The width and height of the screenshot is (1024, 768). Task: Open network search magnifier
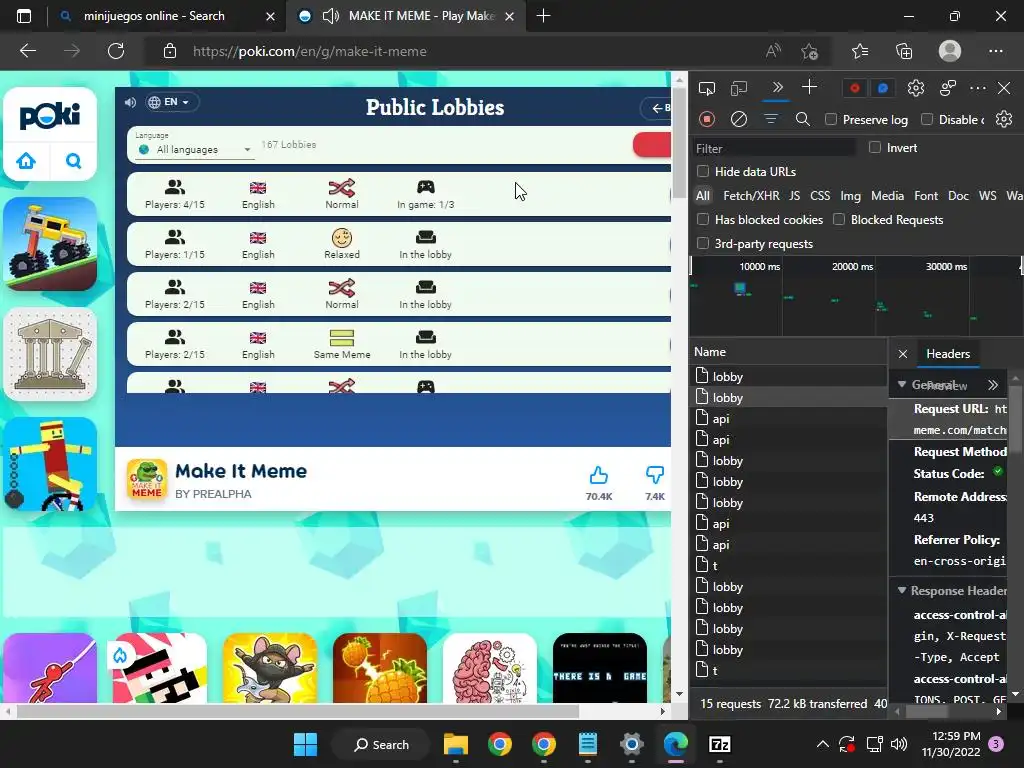803,119
